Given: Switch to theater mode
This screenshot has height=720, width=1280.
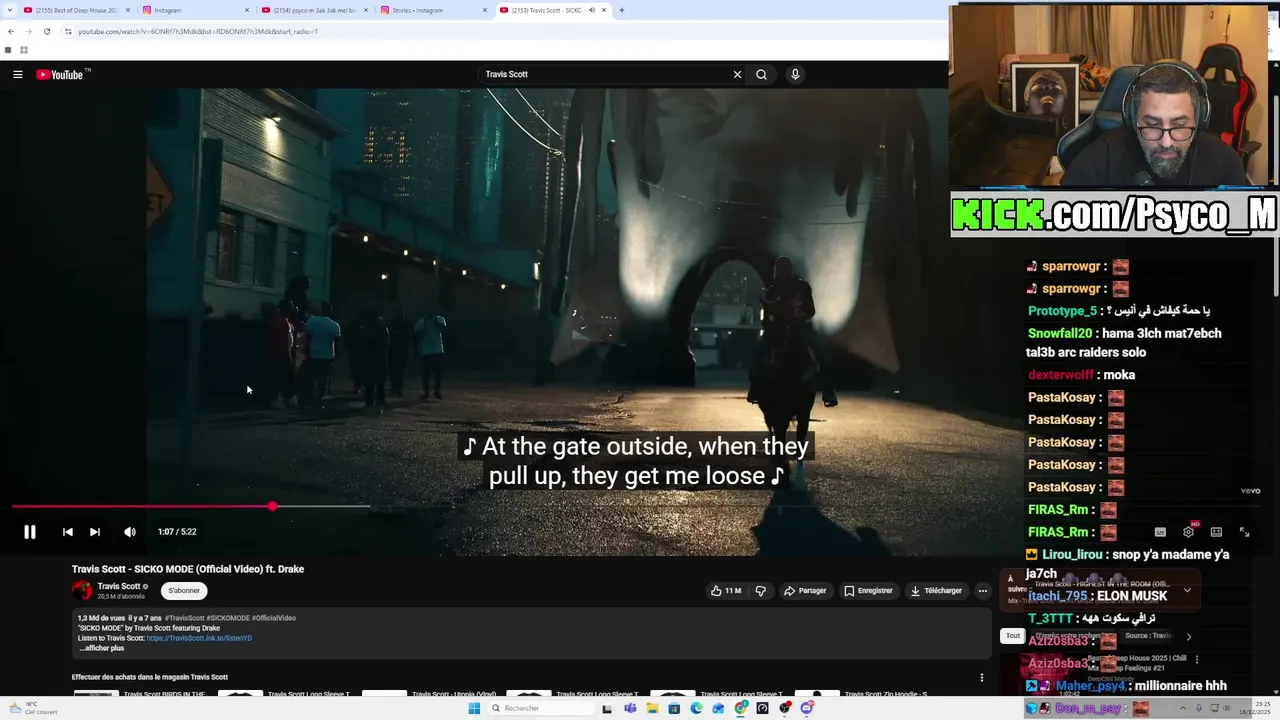Looking at the screenshot, I should click(x=1216, y=532).
